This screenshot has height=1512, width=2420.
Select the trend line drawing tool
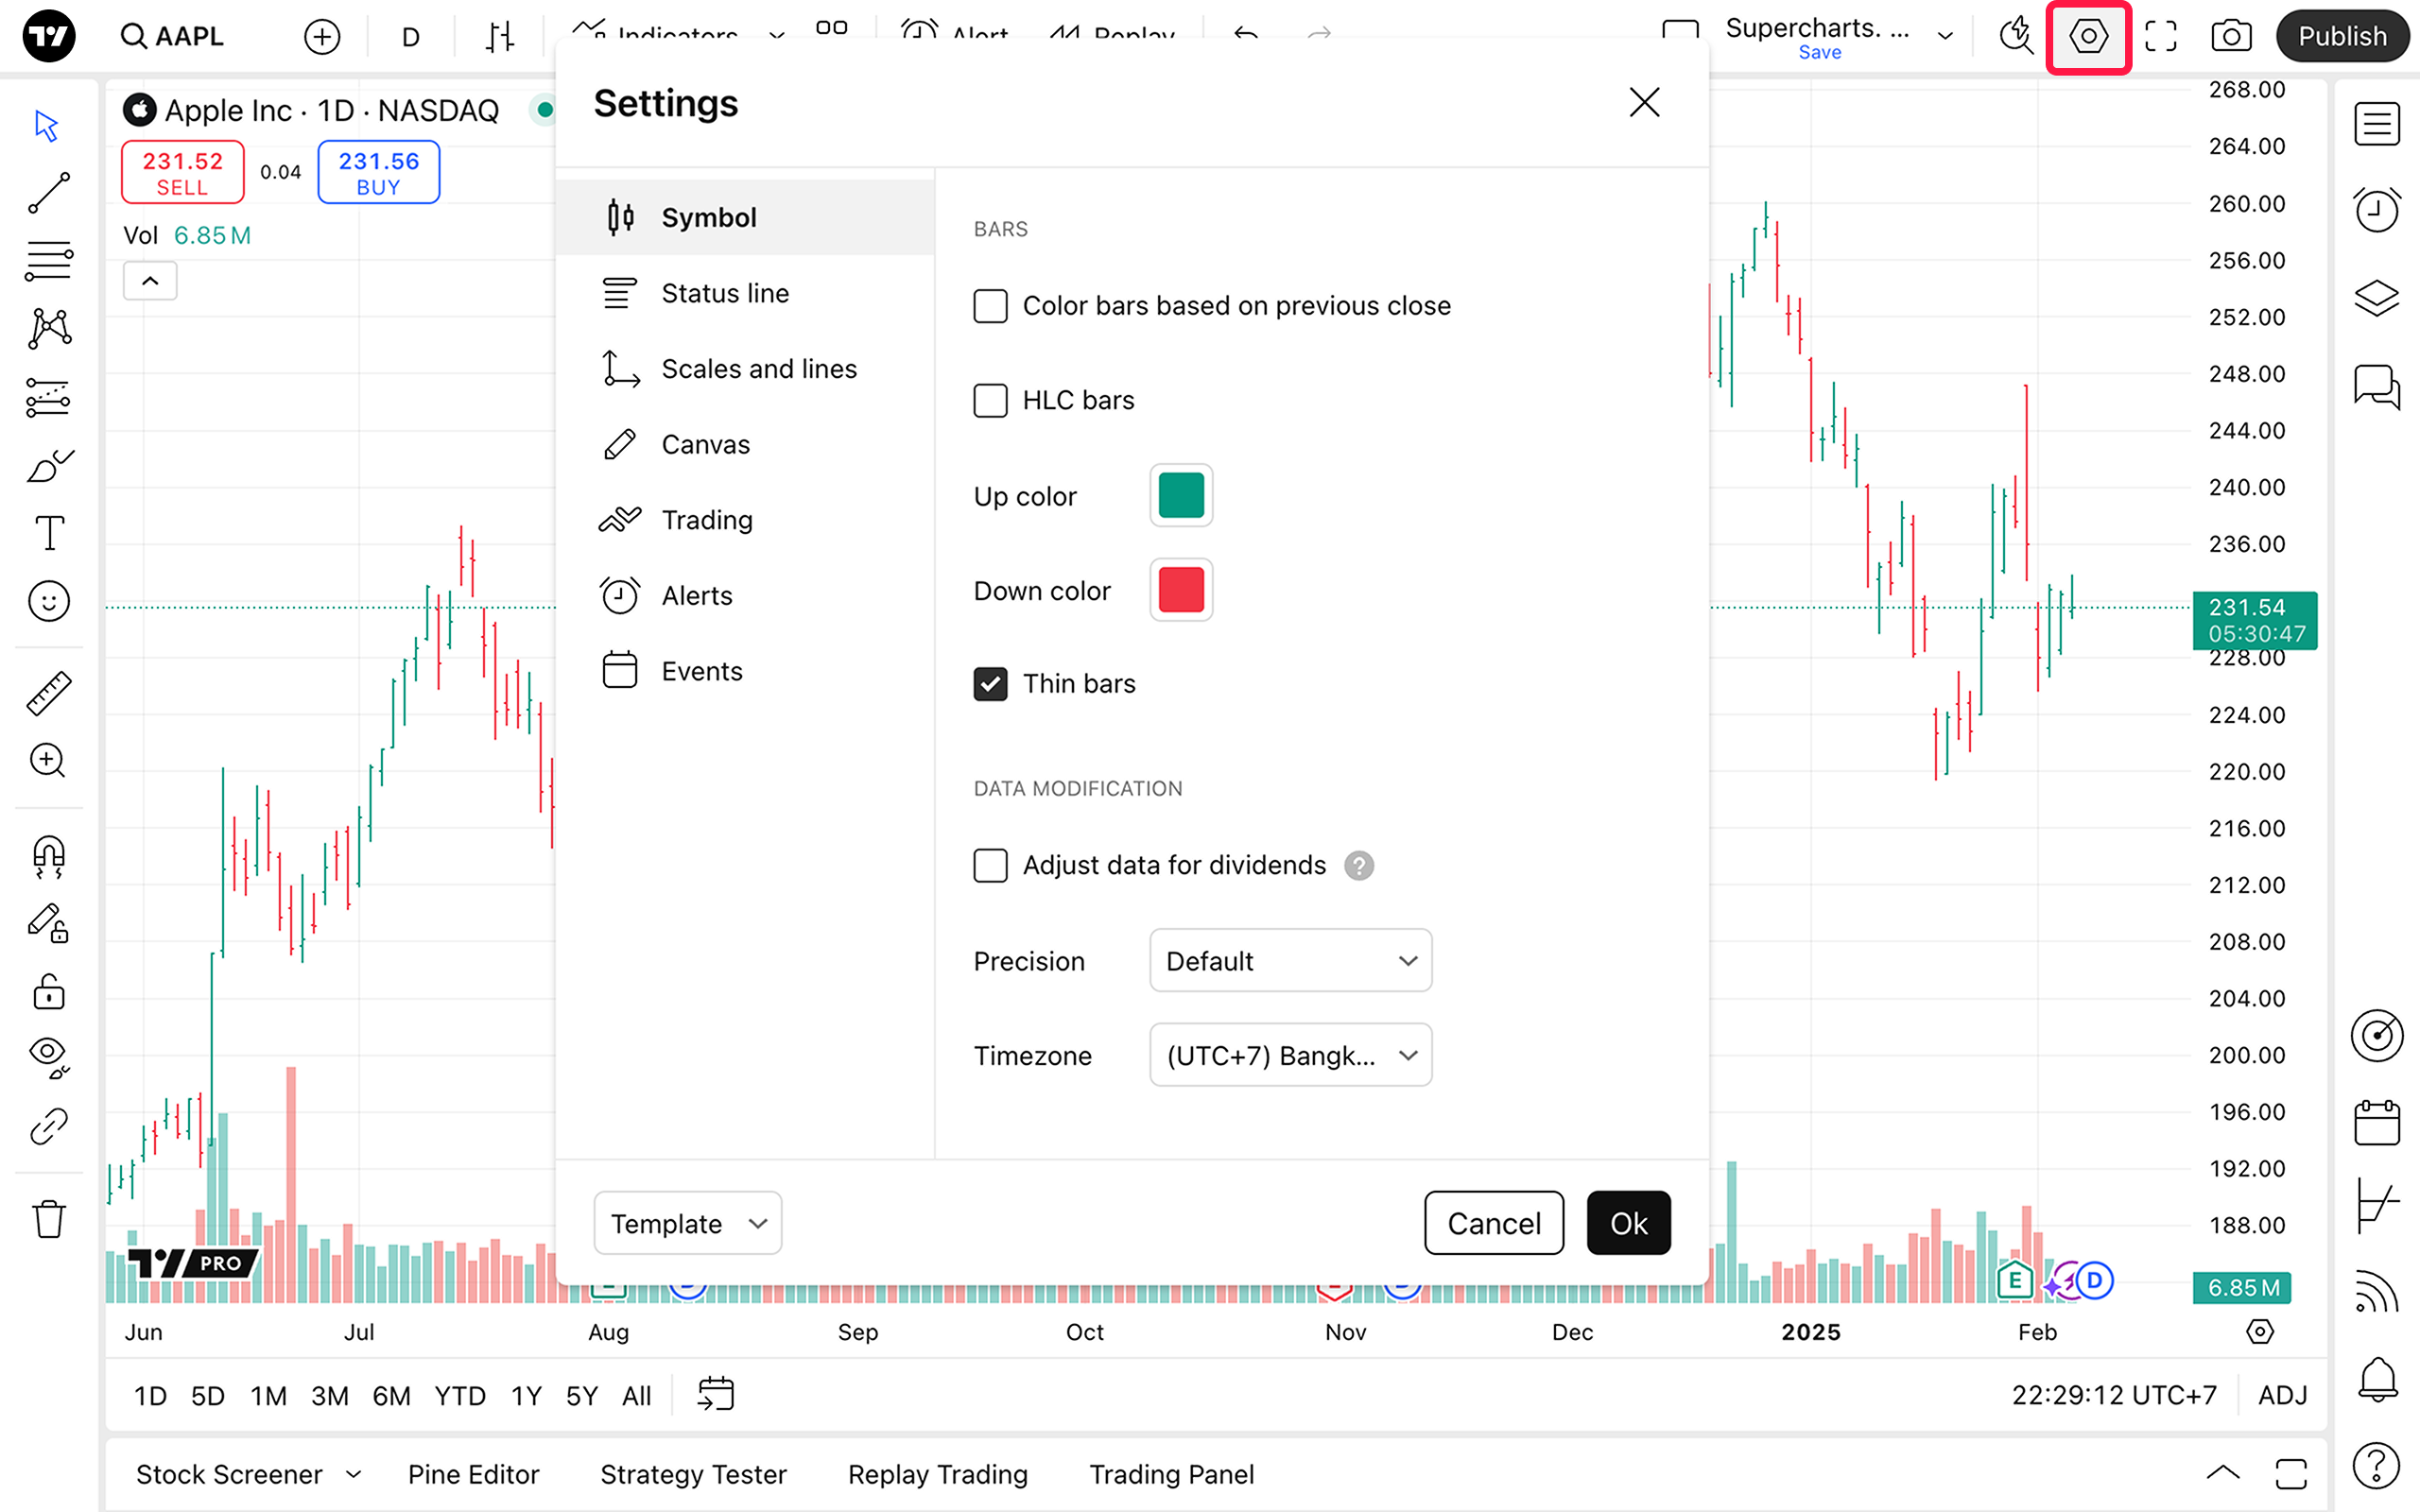48,193
